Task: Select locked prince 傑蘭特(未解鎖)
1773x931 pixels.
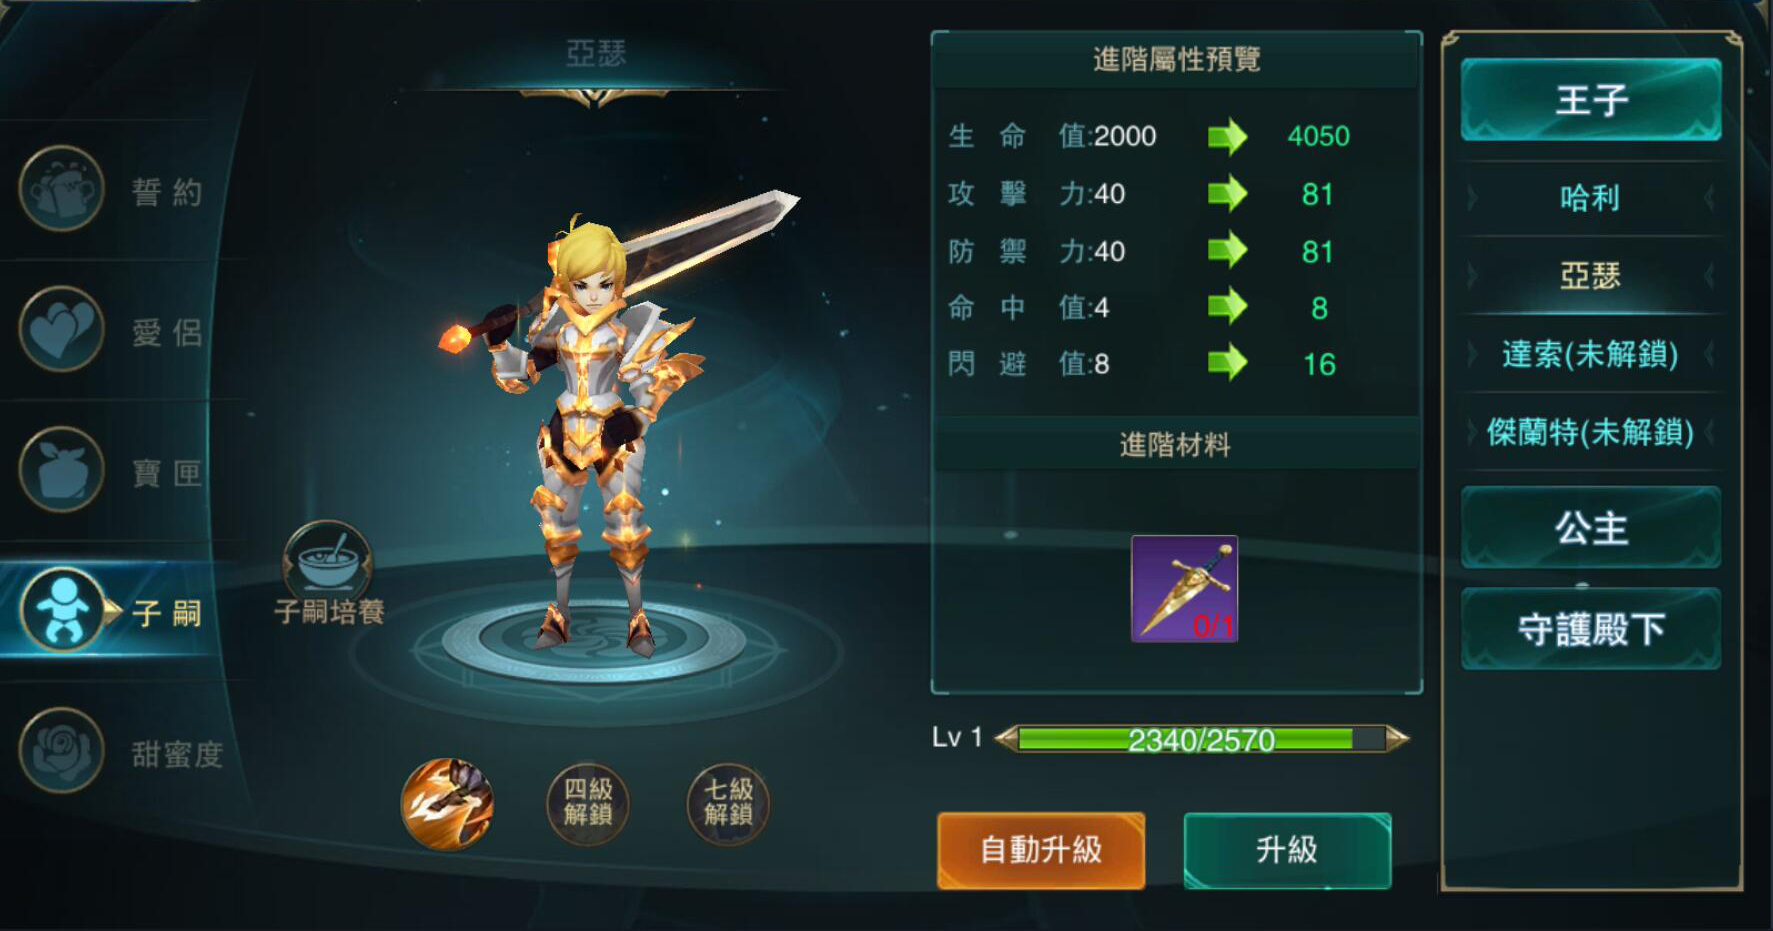Action: (1591, 431)
